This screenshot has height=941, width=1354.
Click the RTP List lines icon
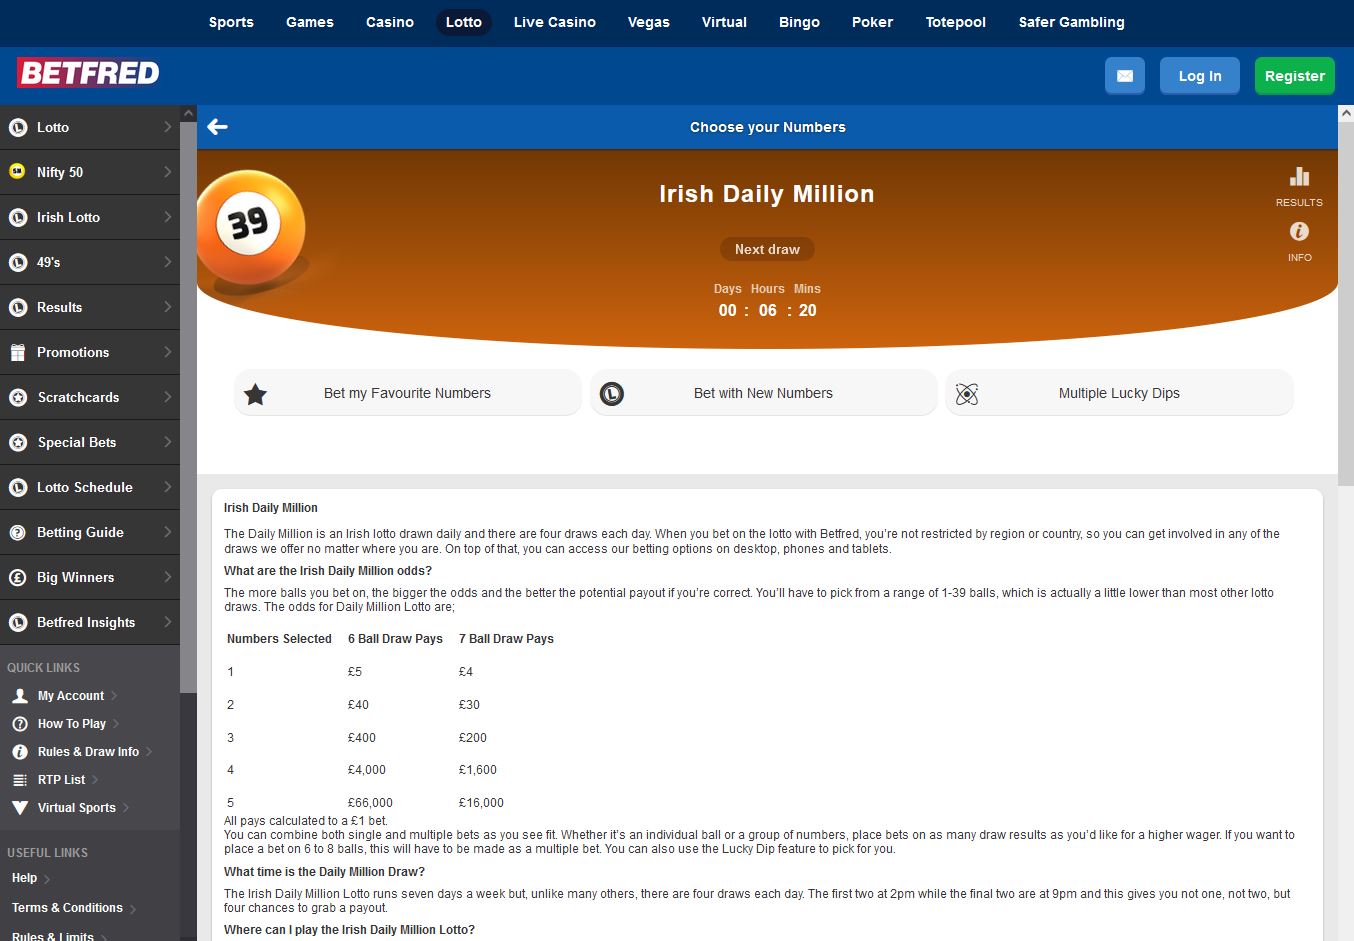click(20, 779)
